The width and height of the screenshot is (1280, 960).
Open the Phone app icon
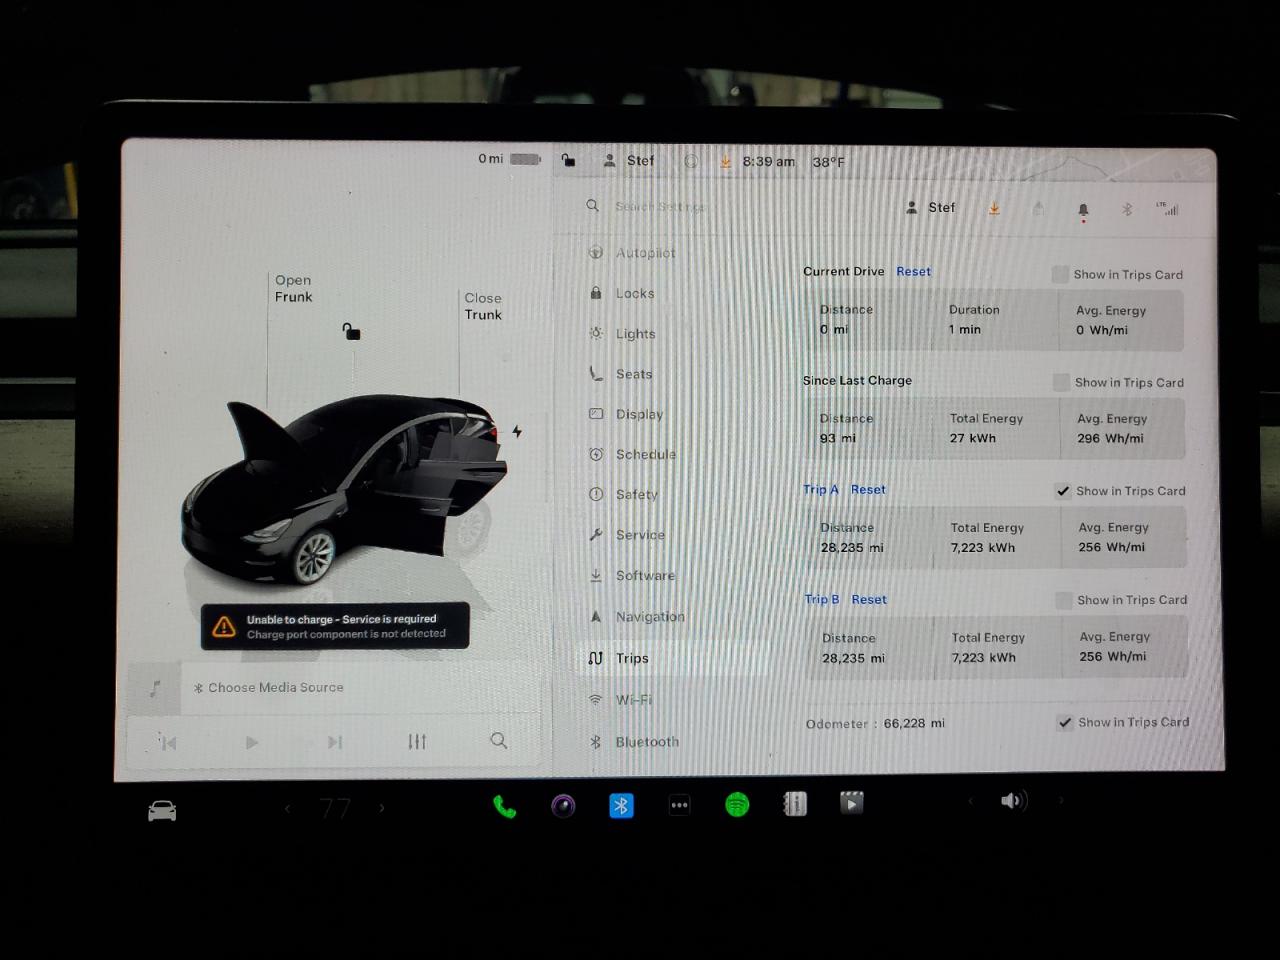click(x=504, y=806)
